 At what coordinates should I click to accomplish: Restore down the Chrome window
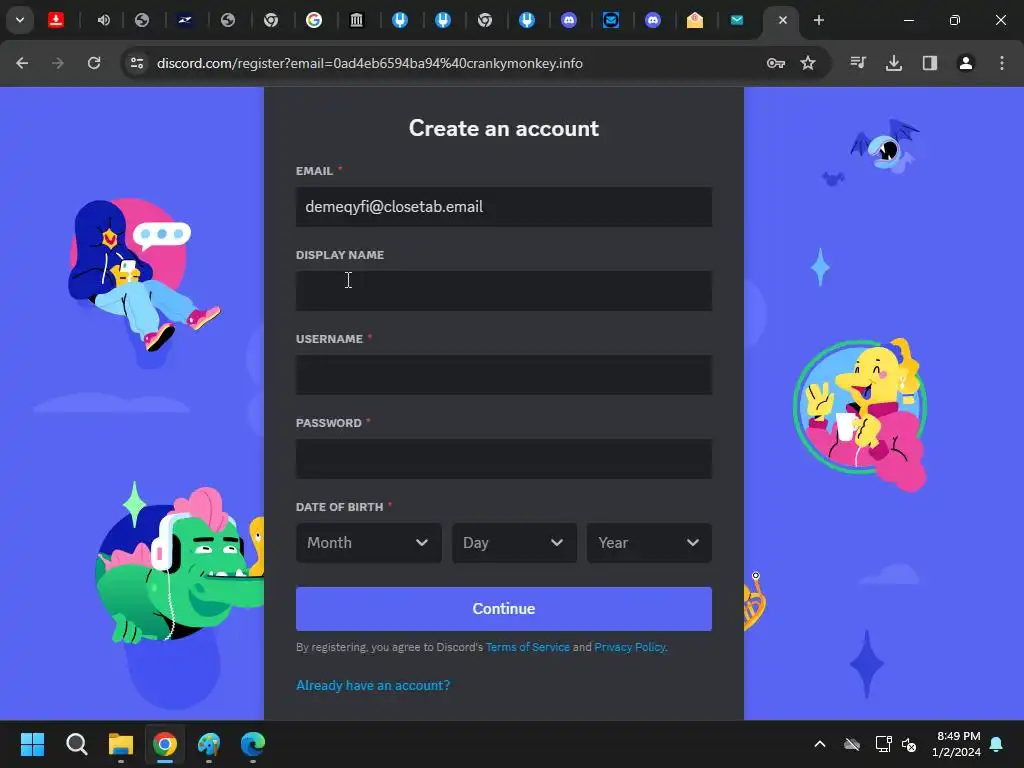coord(954,20)
